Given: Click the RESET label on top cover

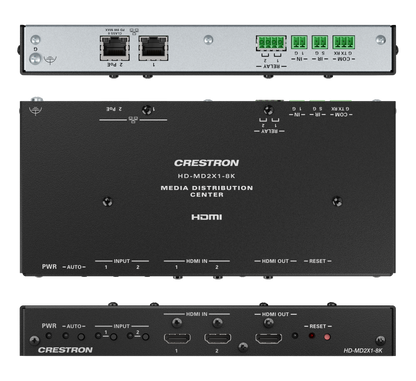Looking at the screenshot, I should point(317,261).
